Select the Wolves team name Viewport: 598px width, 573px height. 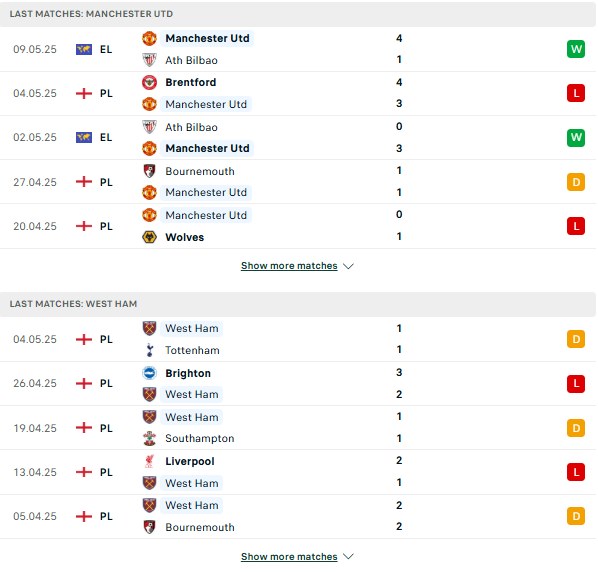pos(185,237)
